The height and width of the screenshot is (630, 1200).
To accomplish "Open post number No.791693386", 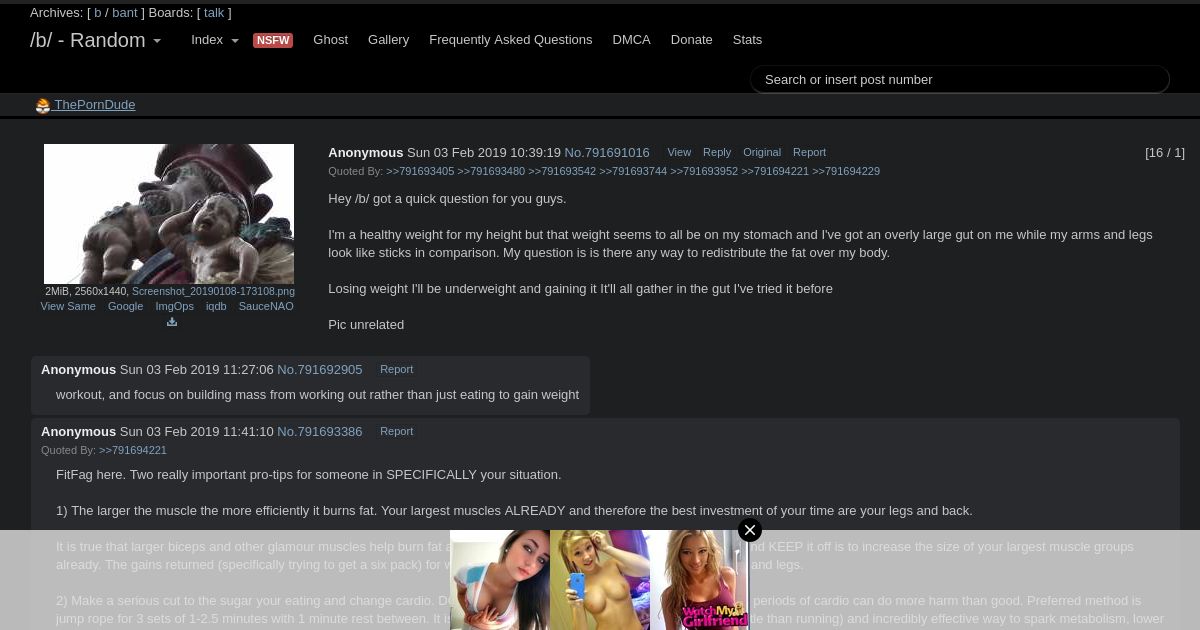I will tap(320, 432).
